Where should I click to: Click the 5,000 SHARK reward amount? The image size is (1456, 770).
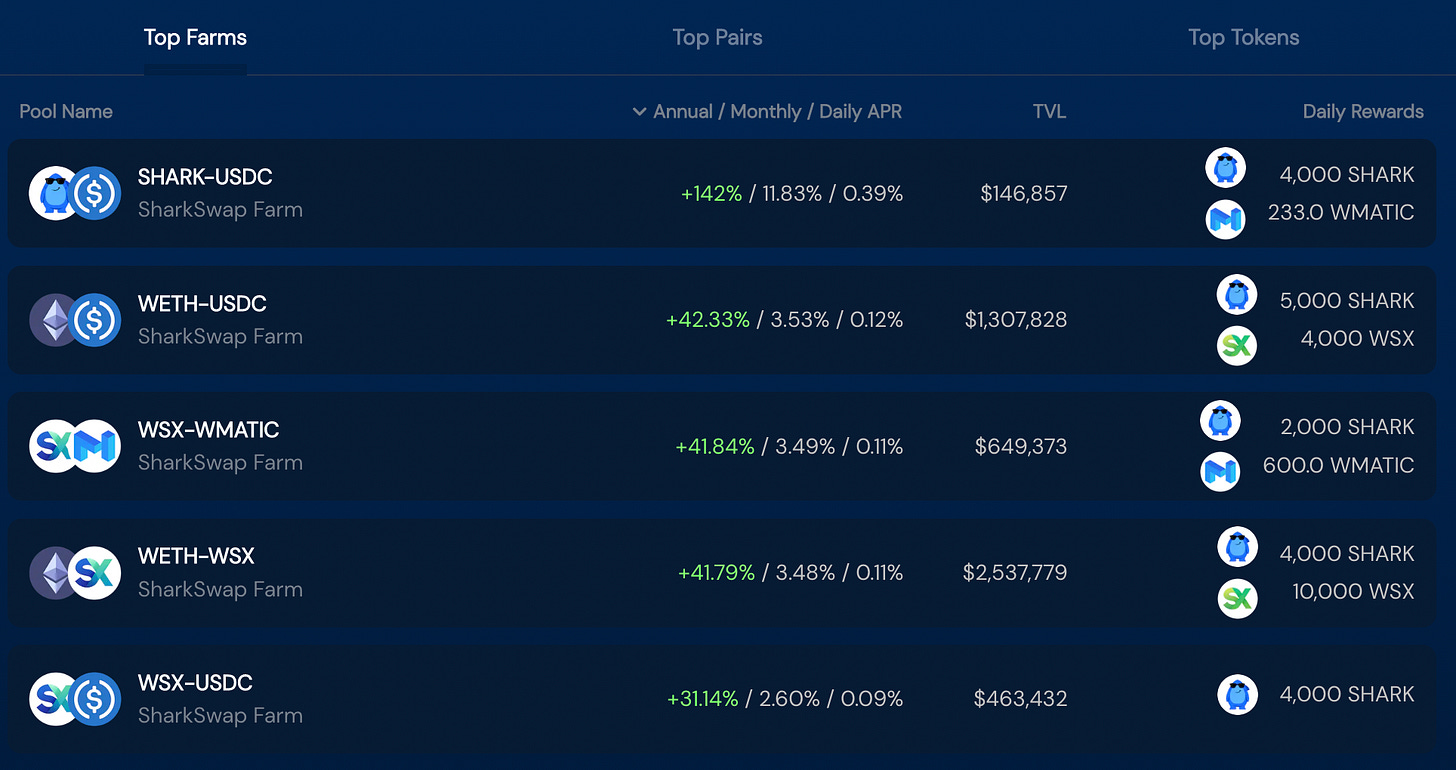coord(1347,301)
